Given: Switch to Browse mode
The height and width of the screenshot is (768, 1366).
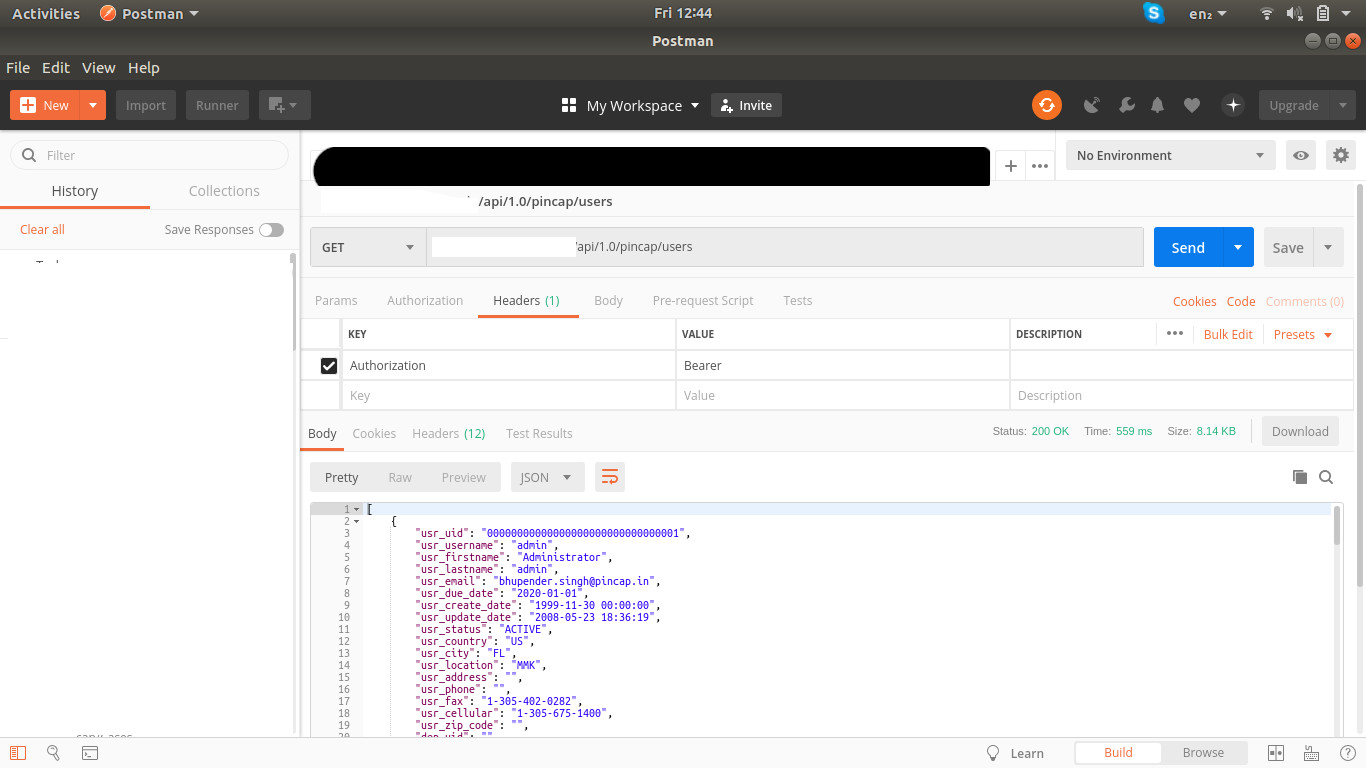Looking at the screenshot, I should [x=1203, y=753].
